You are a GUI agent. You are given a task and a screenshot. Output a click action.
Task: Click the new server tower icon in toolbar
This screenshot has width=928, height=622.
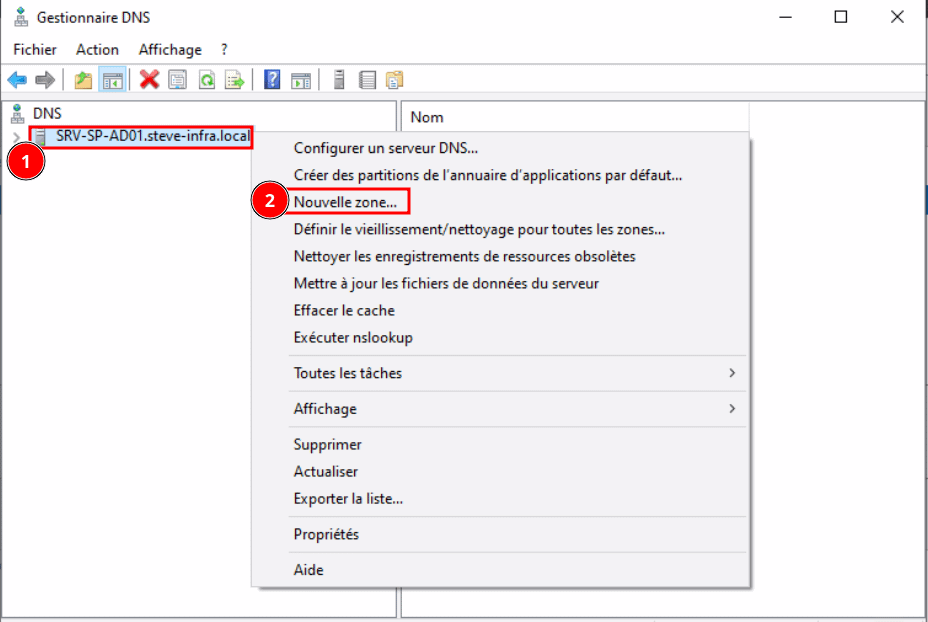(x=339, y=80)
